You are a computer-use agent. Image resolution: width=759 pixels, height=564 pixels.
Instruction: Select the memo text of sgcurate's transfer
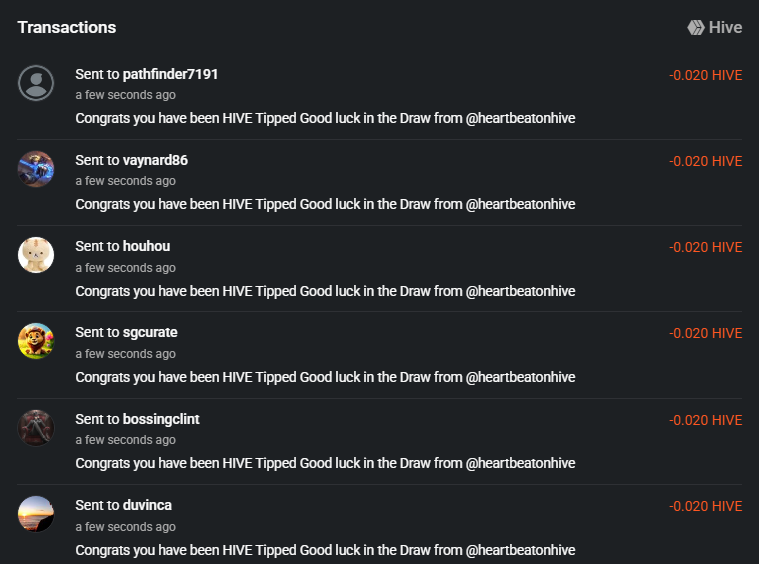(x=325, y=377)
